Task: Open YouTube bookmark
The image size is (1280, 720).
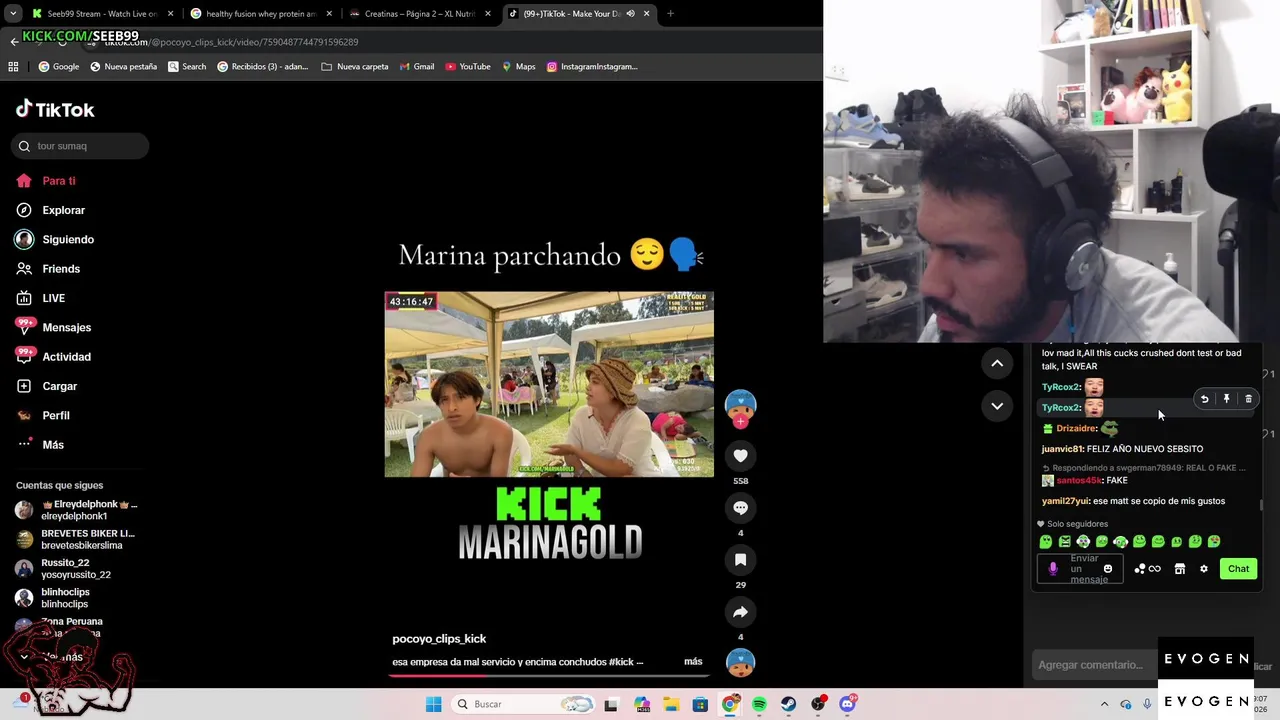Action: 468,67
